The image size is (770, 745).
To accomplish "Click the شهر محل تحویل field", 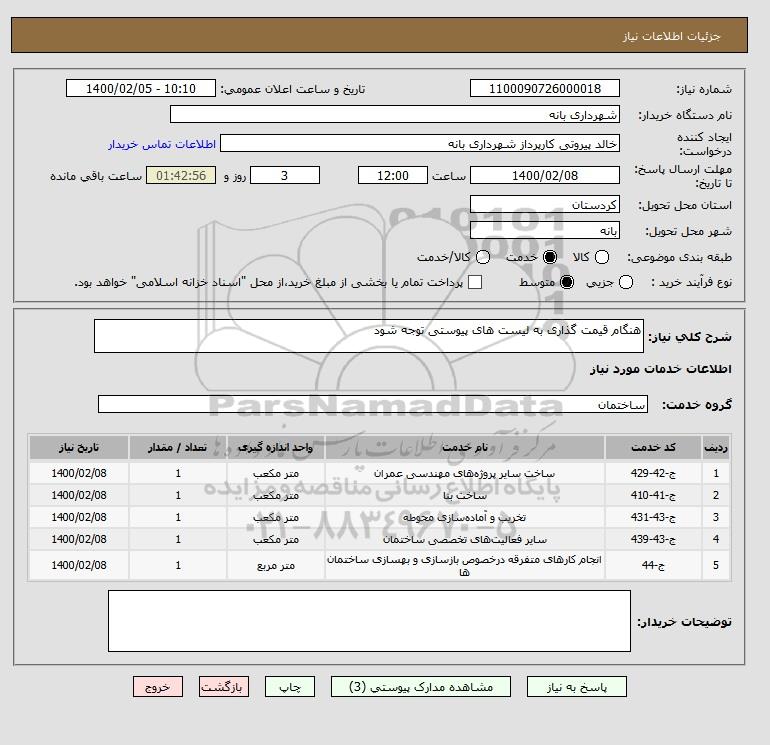I will [x=545, y=230].
